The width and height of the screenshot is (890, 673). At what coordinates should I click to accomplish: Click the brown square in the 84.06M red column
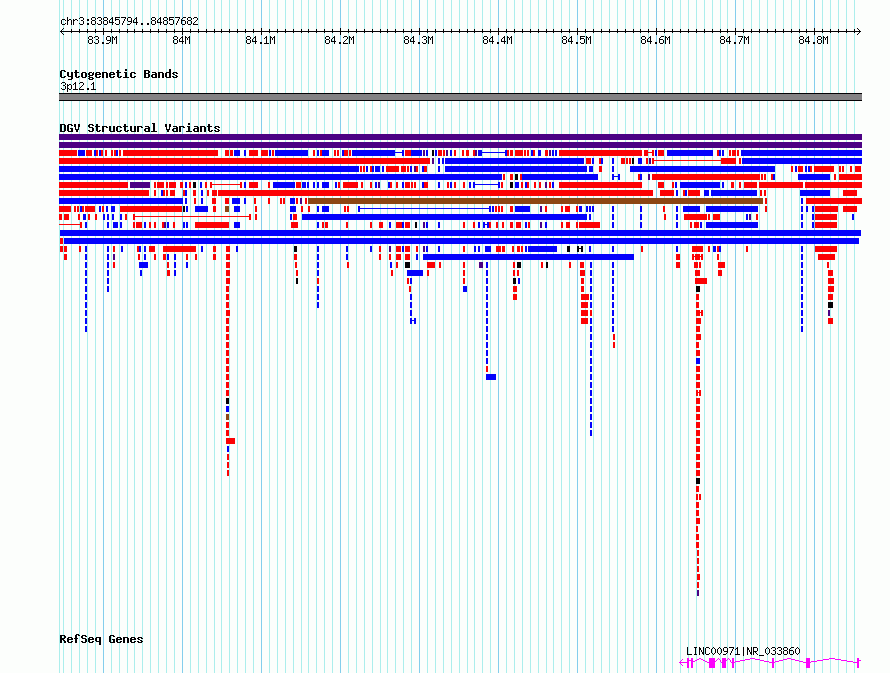[228, 417]
